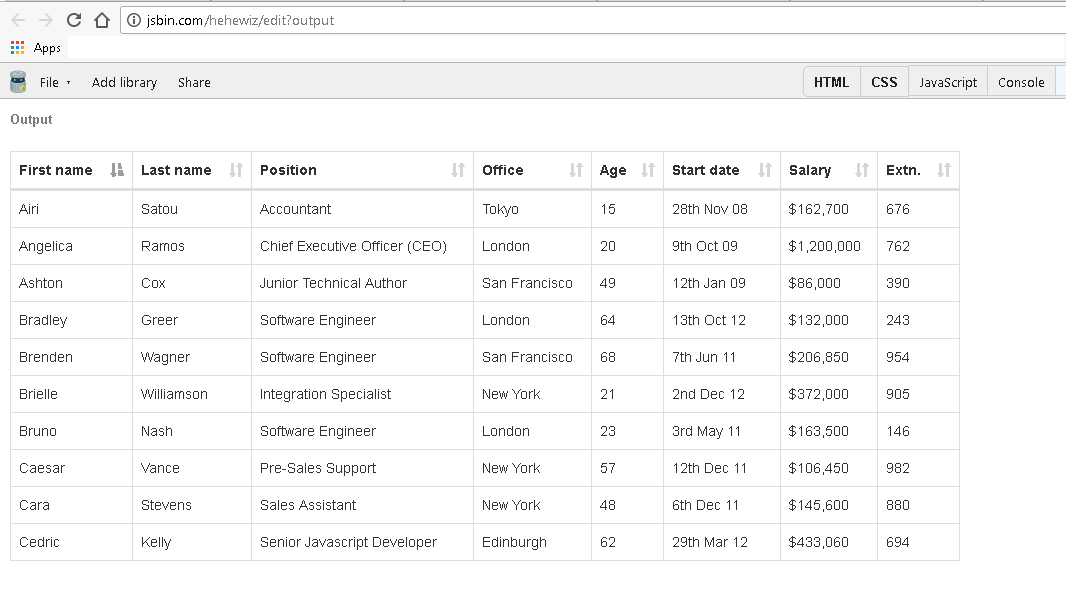
Task: Toggle the CSS panel
Action: coord(884,82)
